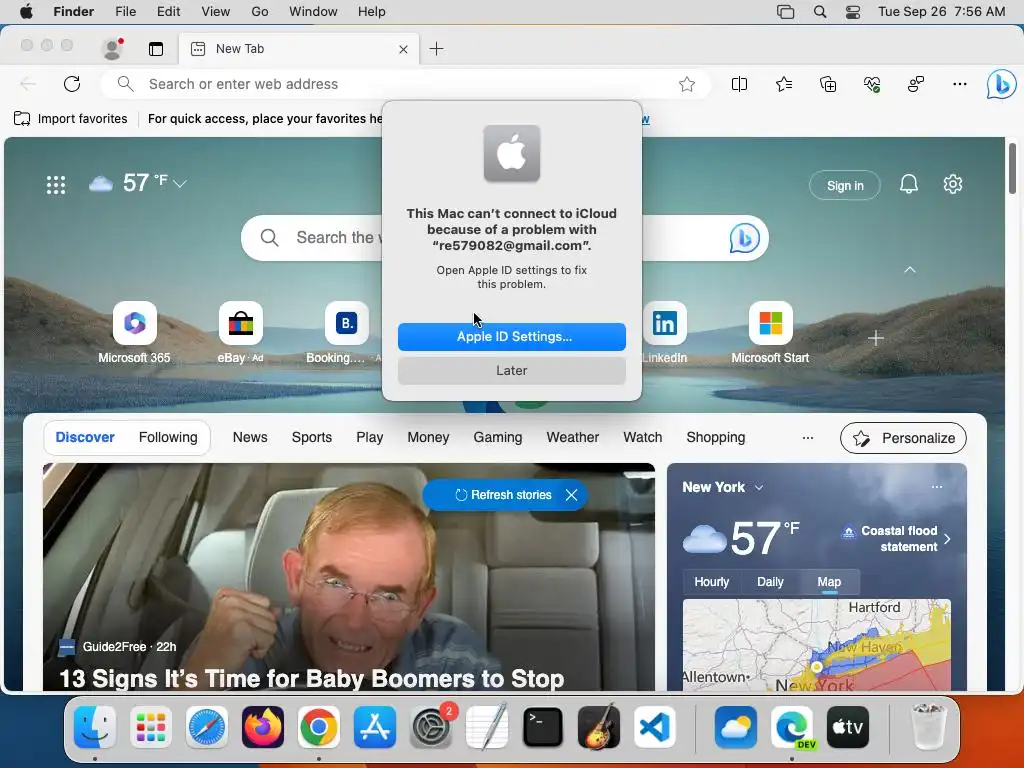Screen dimensions: 1024x768
Task: Switch to the Play tab
Action: (370, 437)
